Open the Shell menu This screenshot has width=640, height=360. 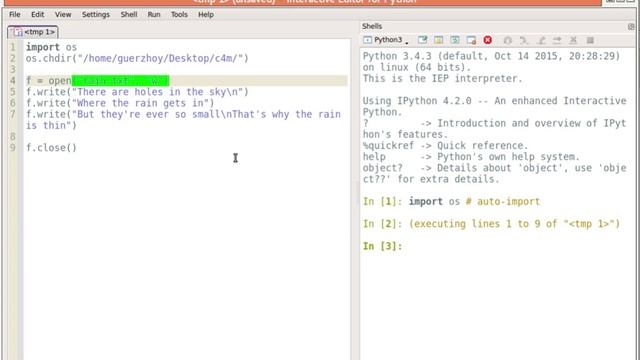(129, 15)
